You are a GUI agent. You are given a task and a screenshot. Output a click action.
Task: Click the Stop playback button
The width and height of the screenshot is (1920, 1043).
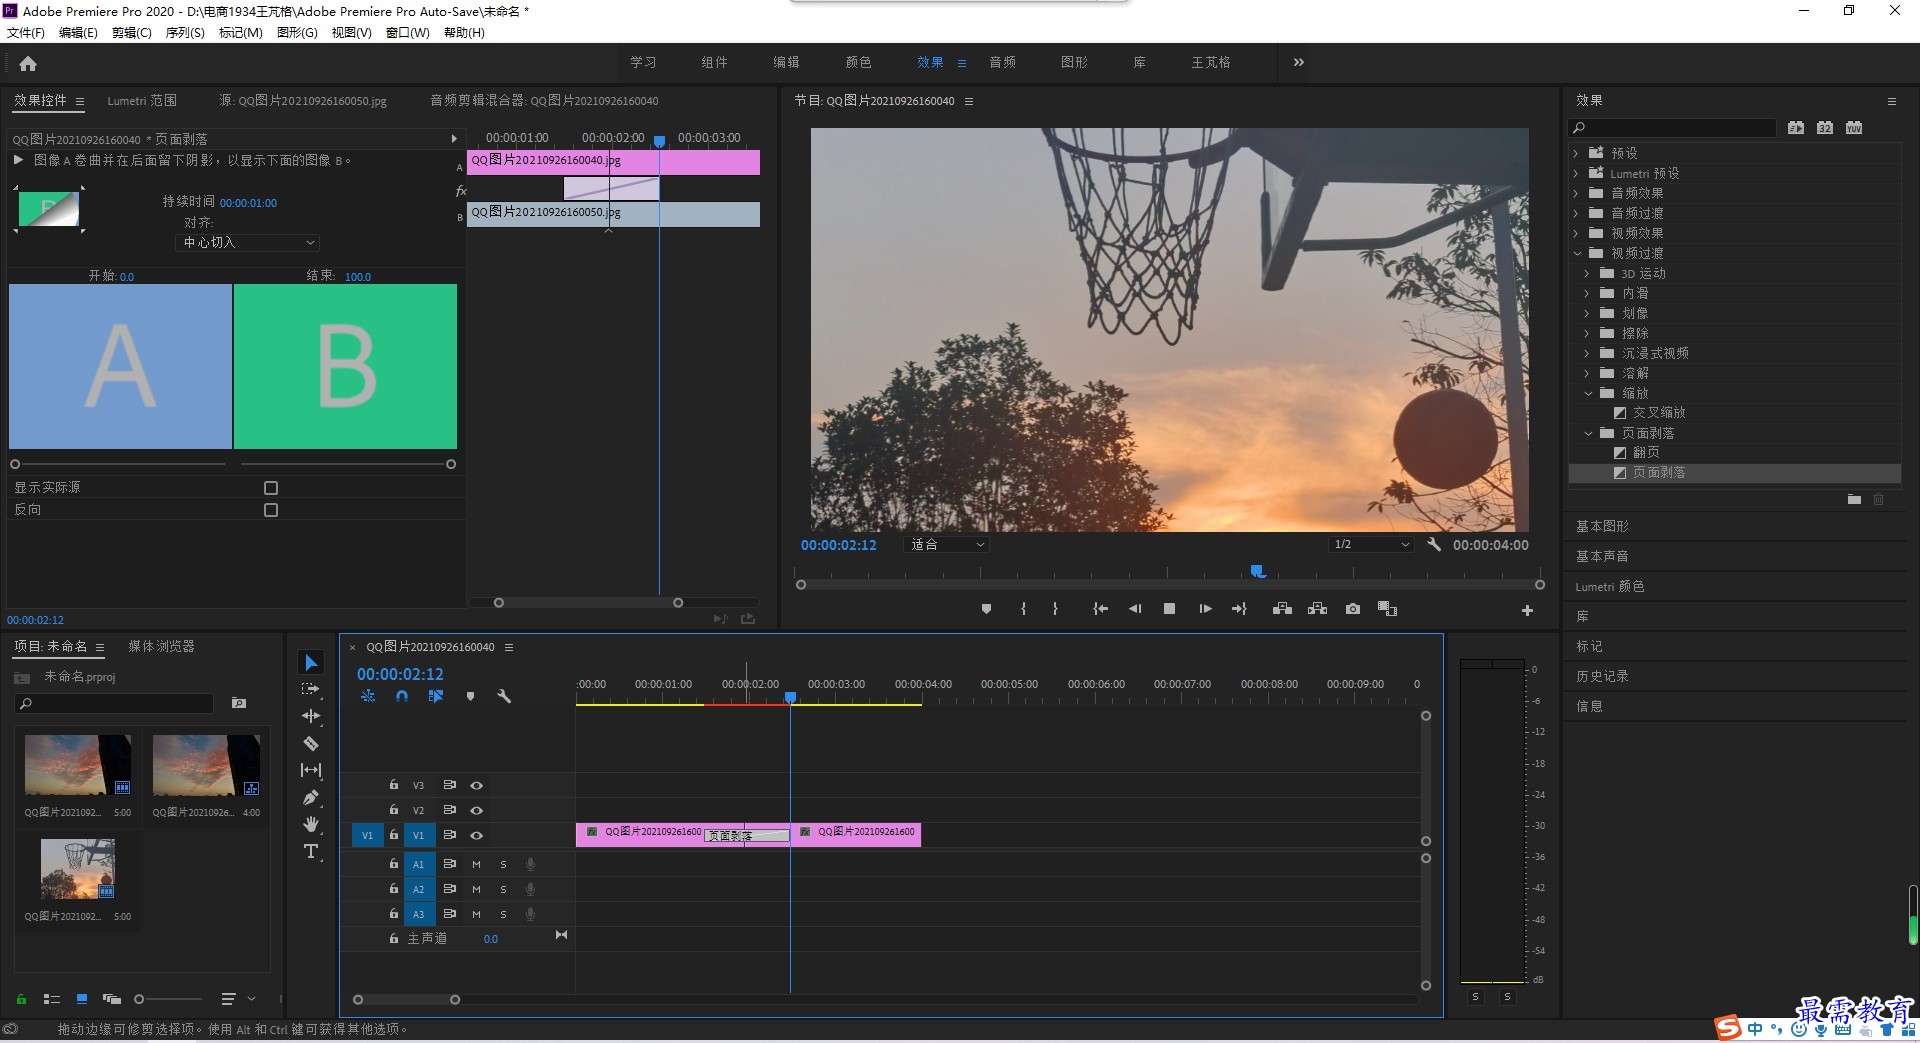tap(1169, 609)
